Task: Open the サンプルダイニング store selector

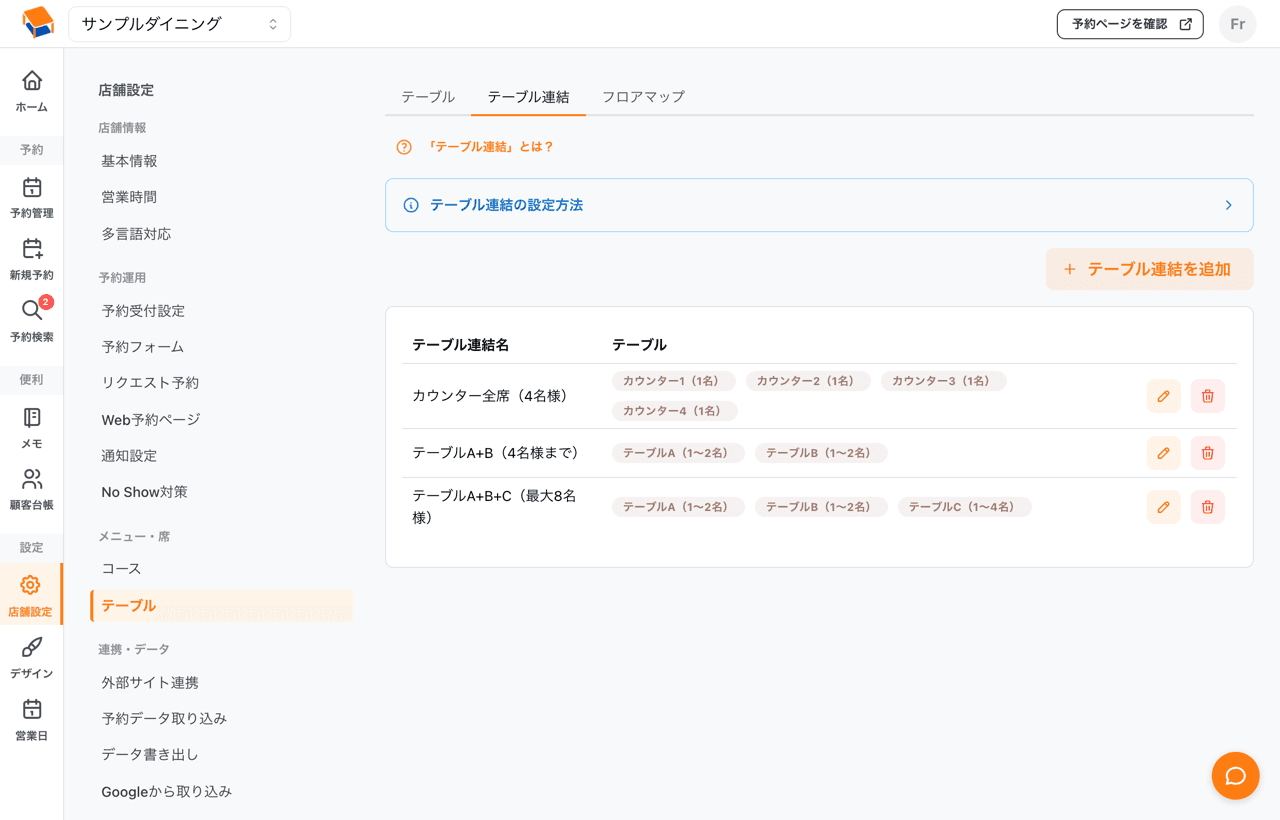Action: (180, 24)
